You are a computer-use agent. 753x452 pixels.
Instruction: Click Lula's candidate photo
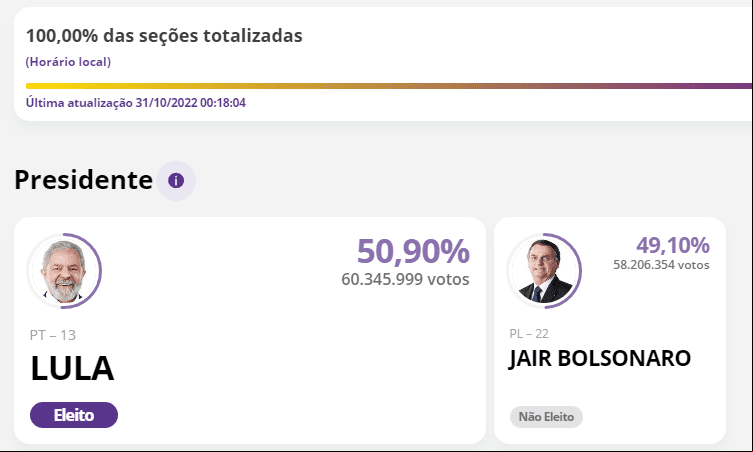point(63,271)
